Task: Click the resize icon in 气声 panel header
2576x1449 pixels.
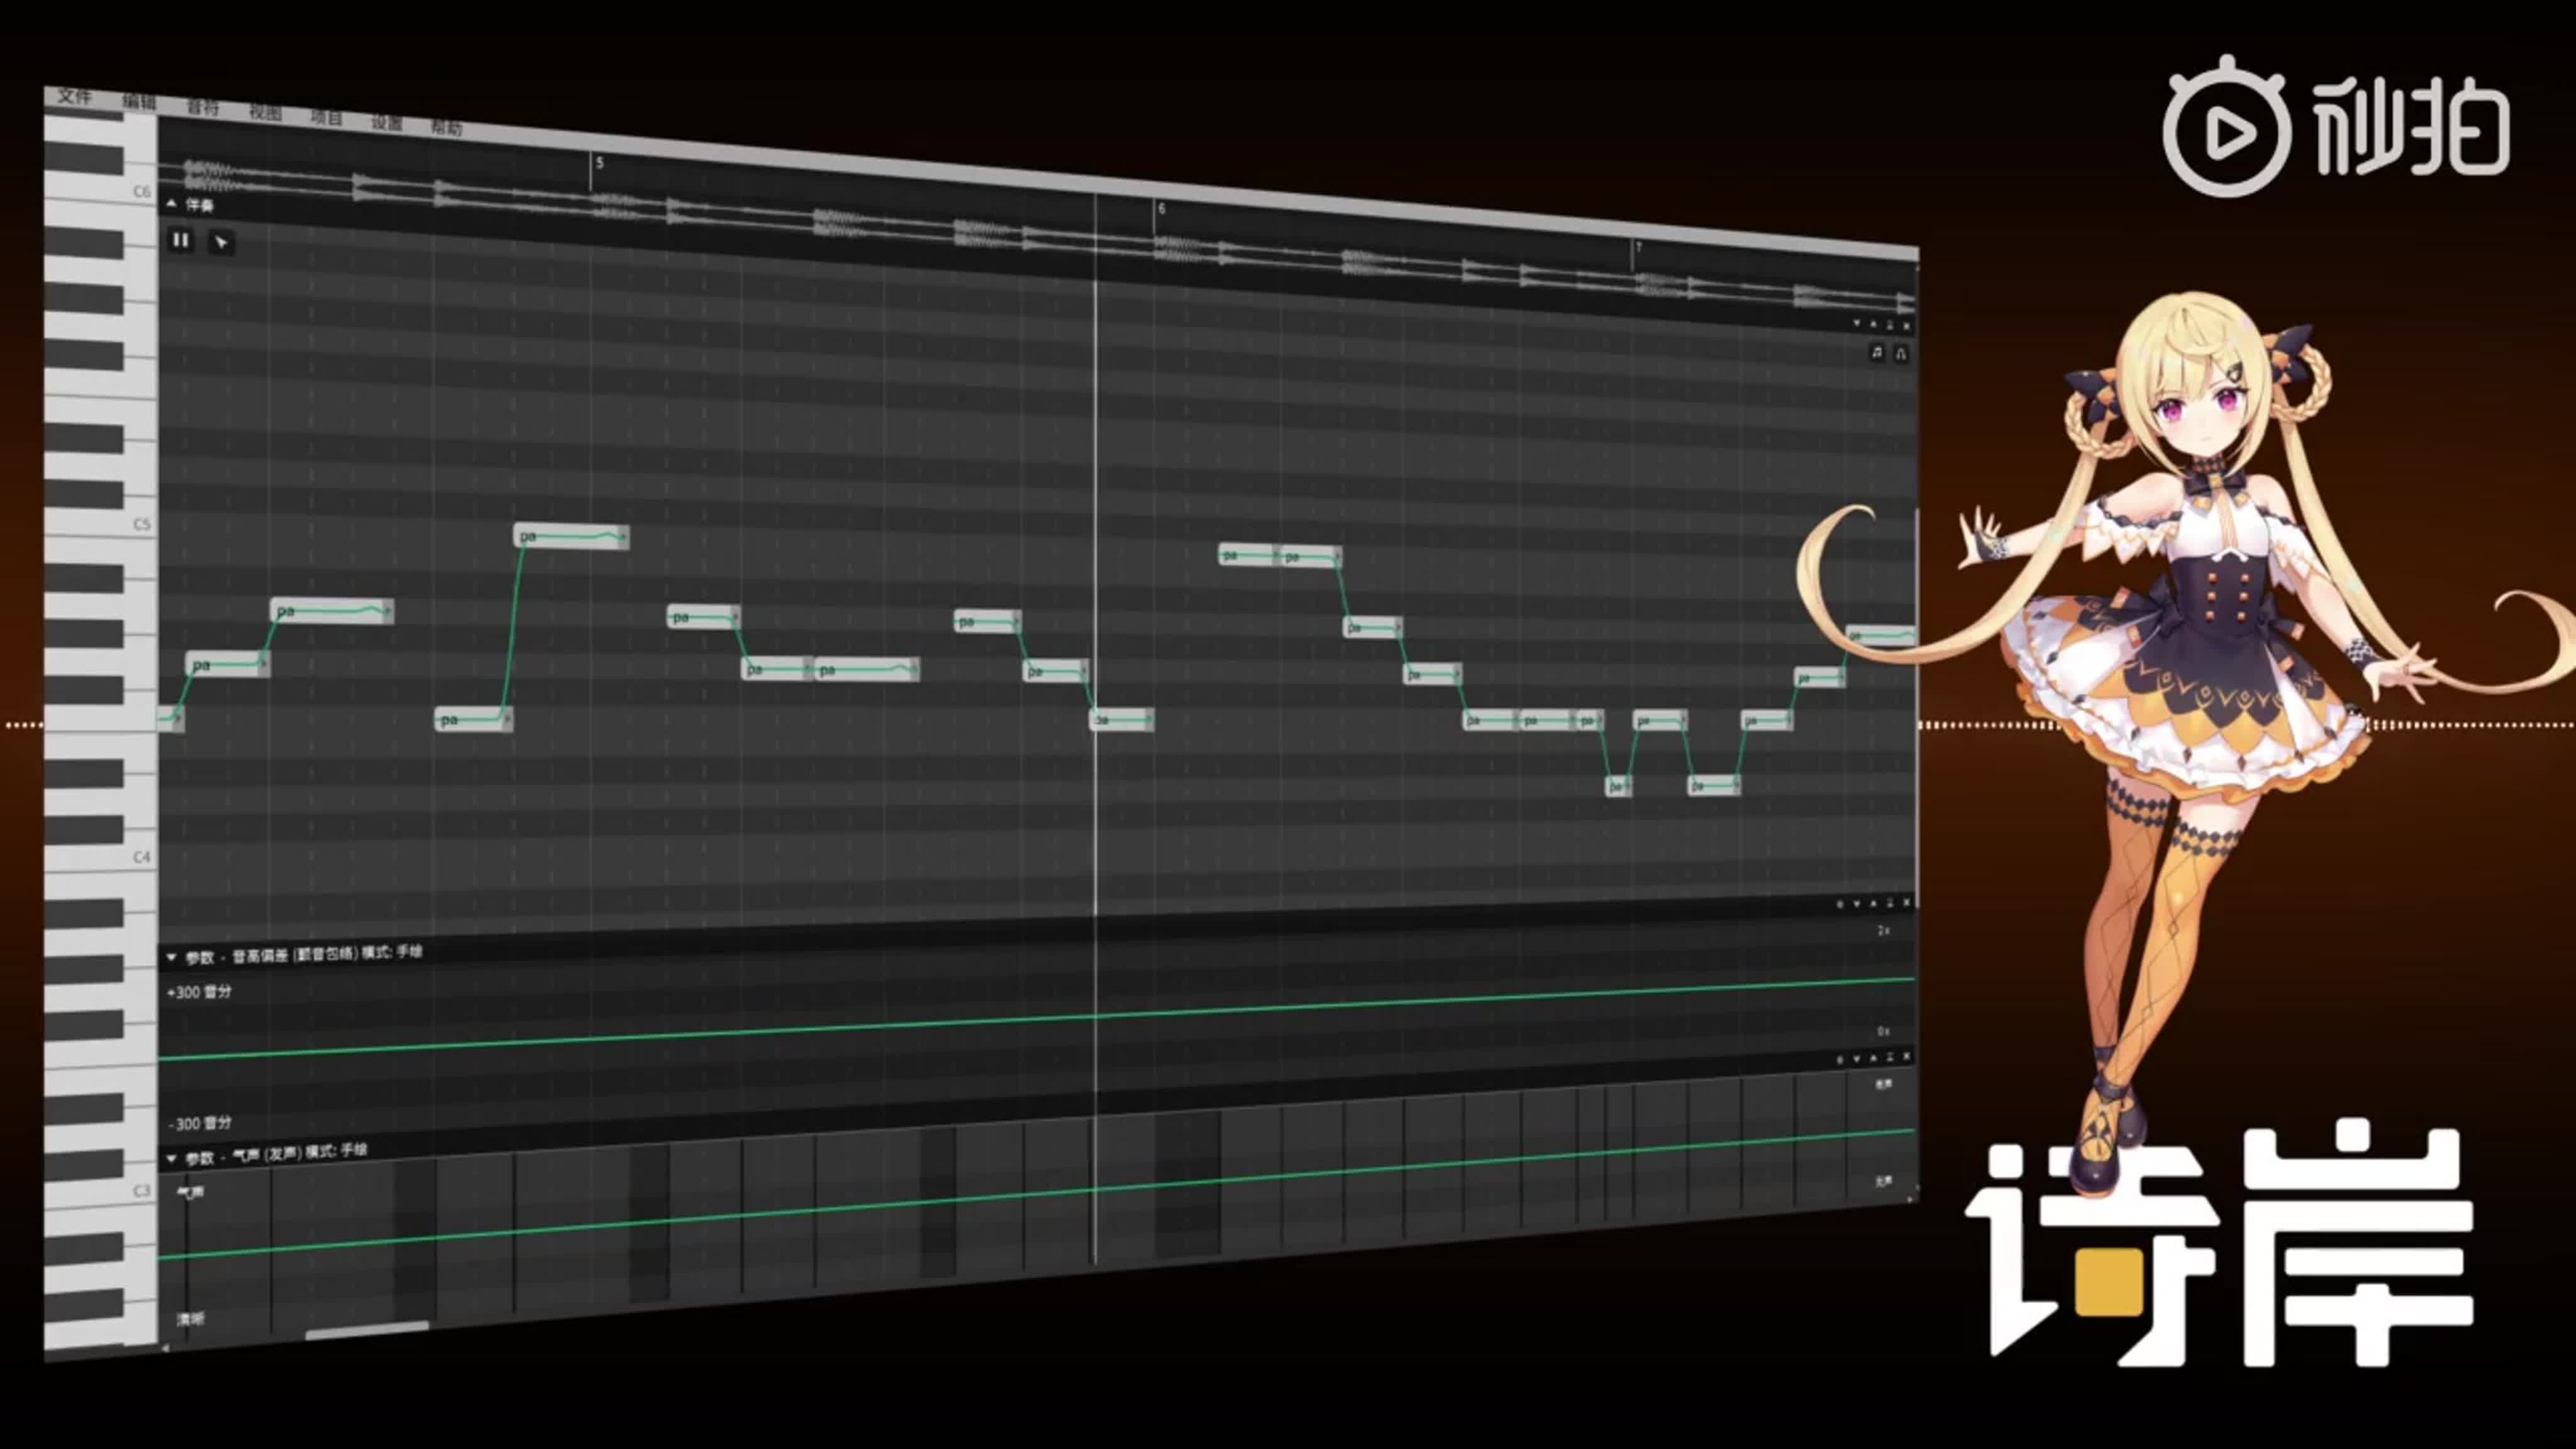Action: 1889,1057
